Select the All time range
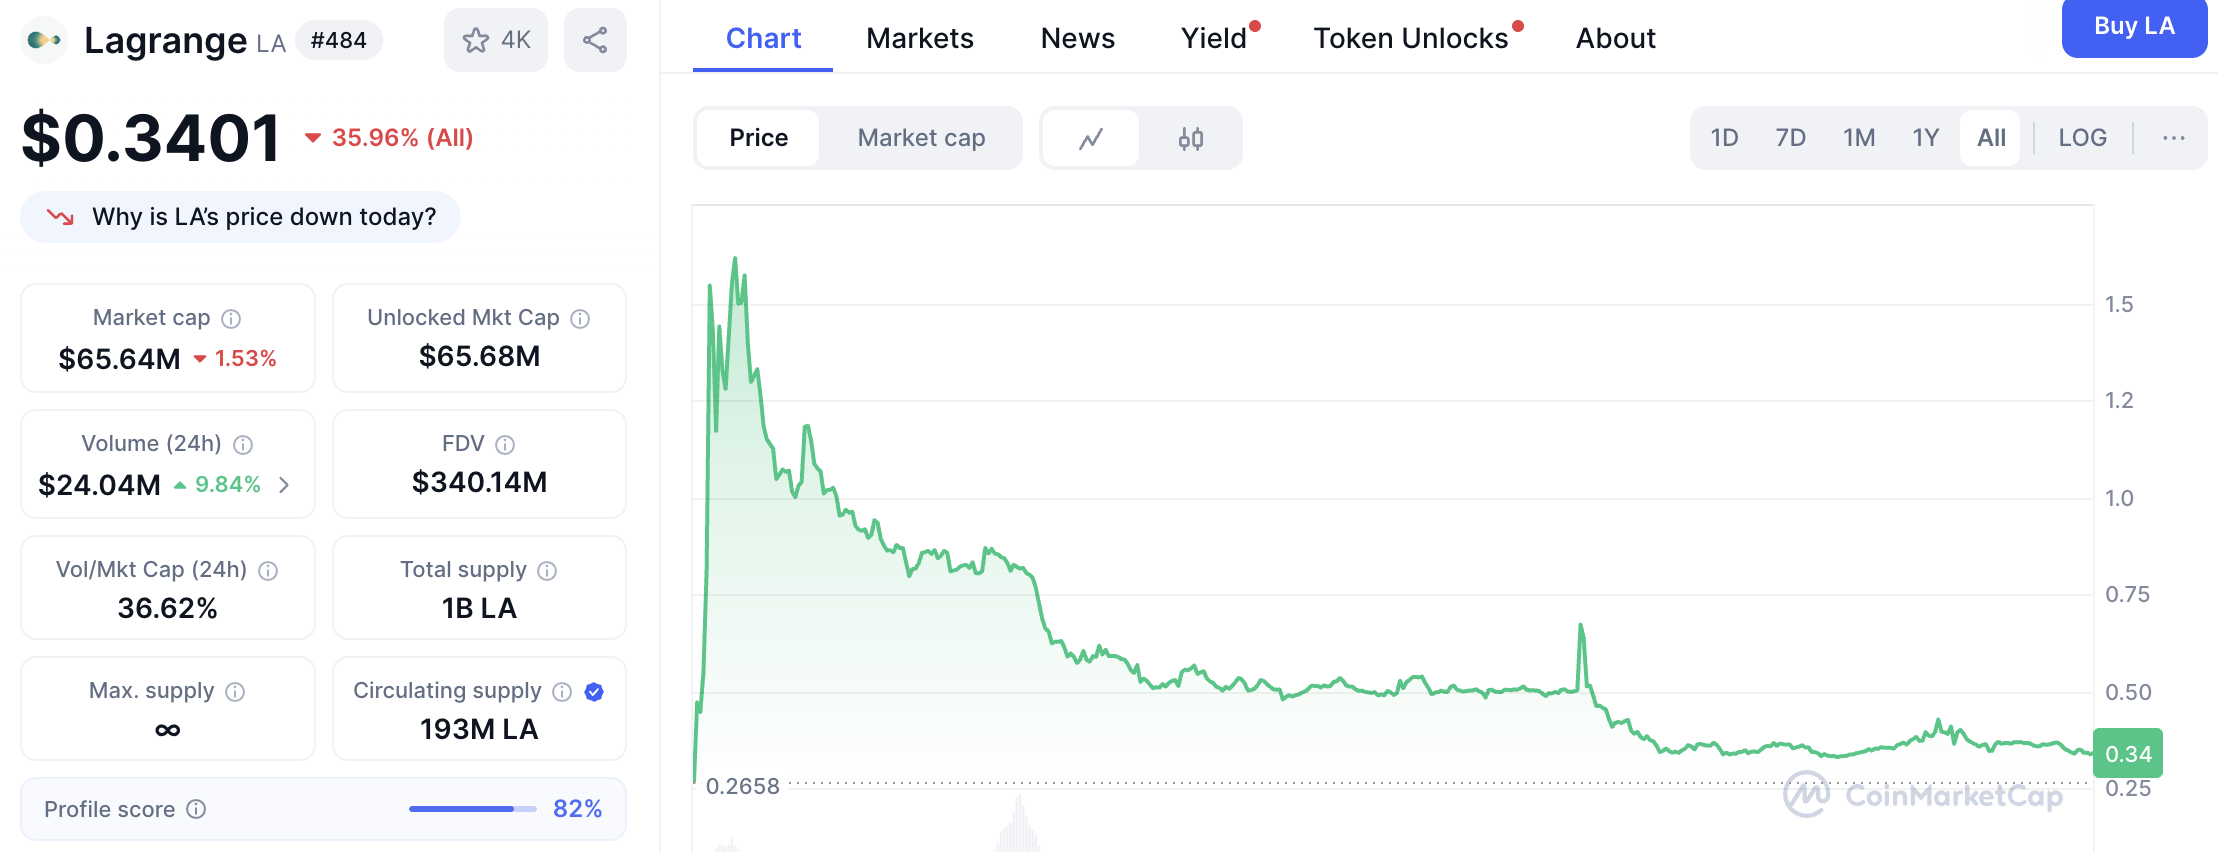This screenshot has width=2218, height=852. [1990, 138]
